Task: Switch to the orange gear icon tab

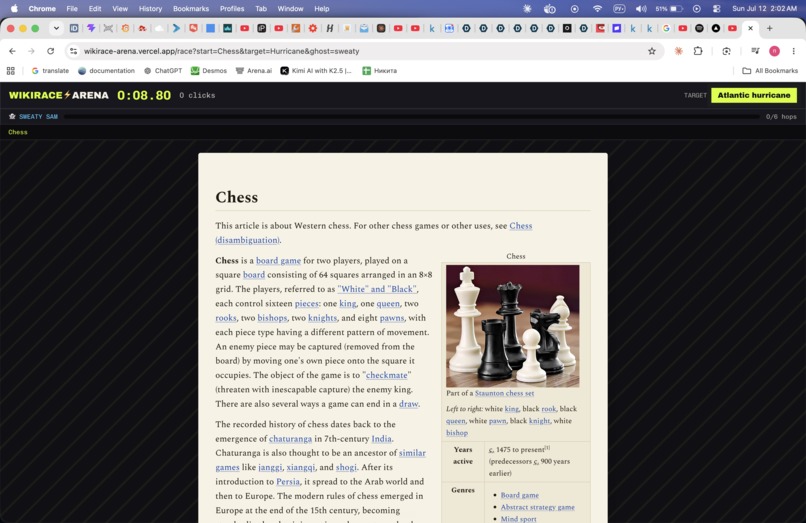Action: pos(313,28)
